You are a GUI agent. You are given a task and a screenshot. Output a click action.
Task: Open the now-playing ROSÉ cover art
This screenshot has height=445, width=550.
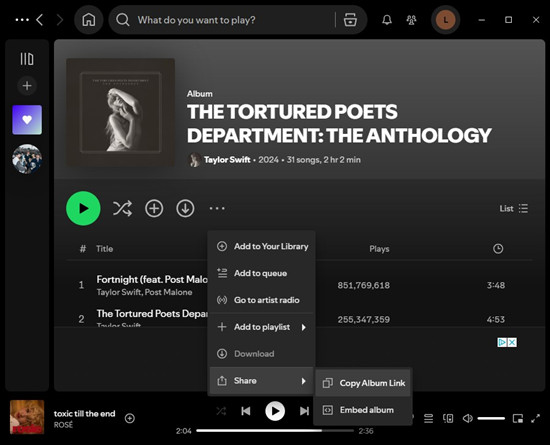[x=27, y=417]
